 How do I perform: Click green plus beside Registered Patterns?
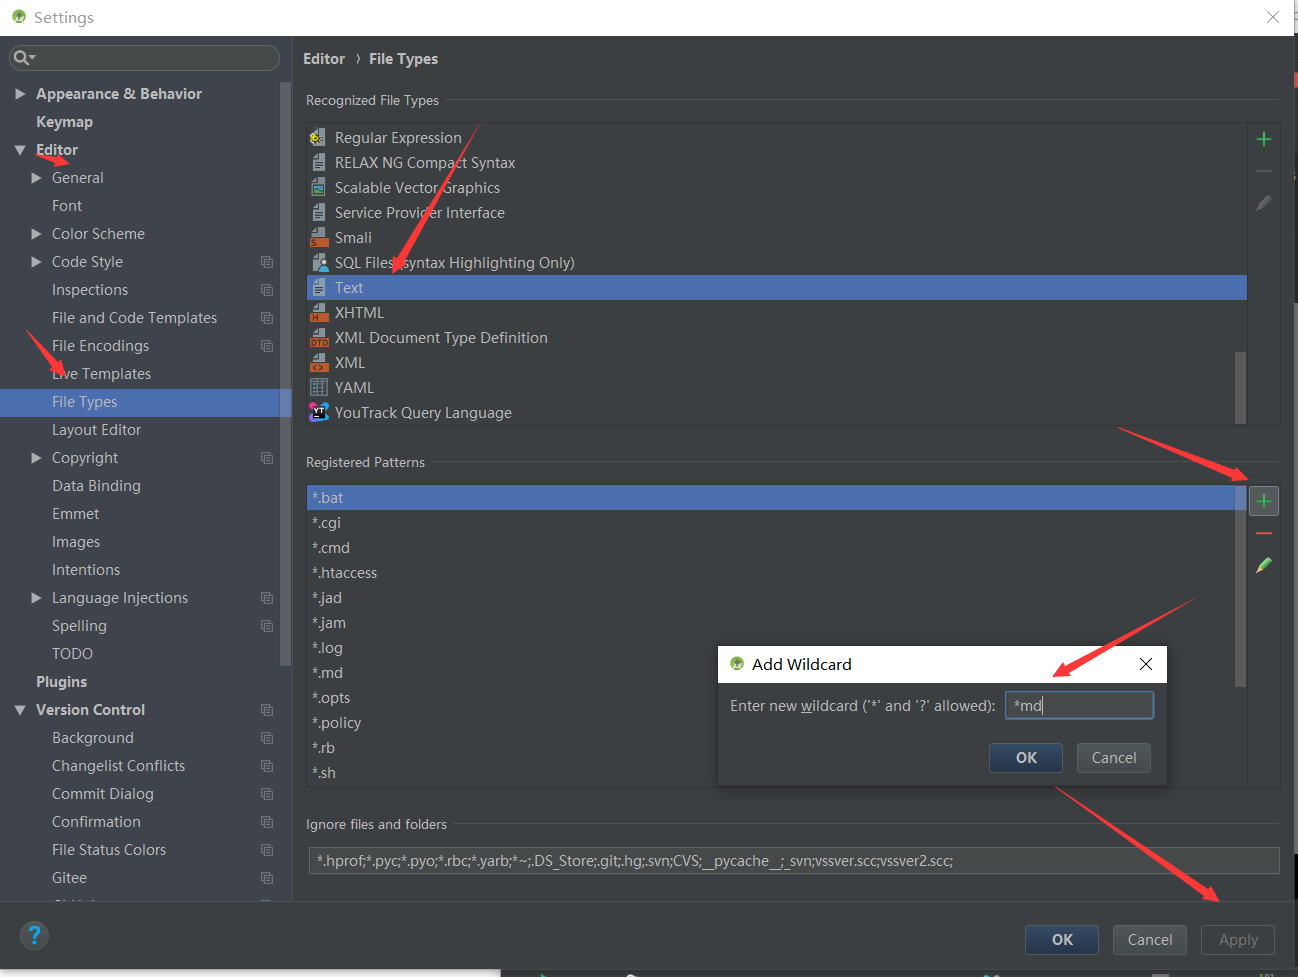1263,500
